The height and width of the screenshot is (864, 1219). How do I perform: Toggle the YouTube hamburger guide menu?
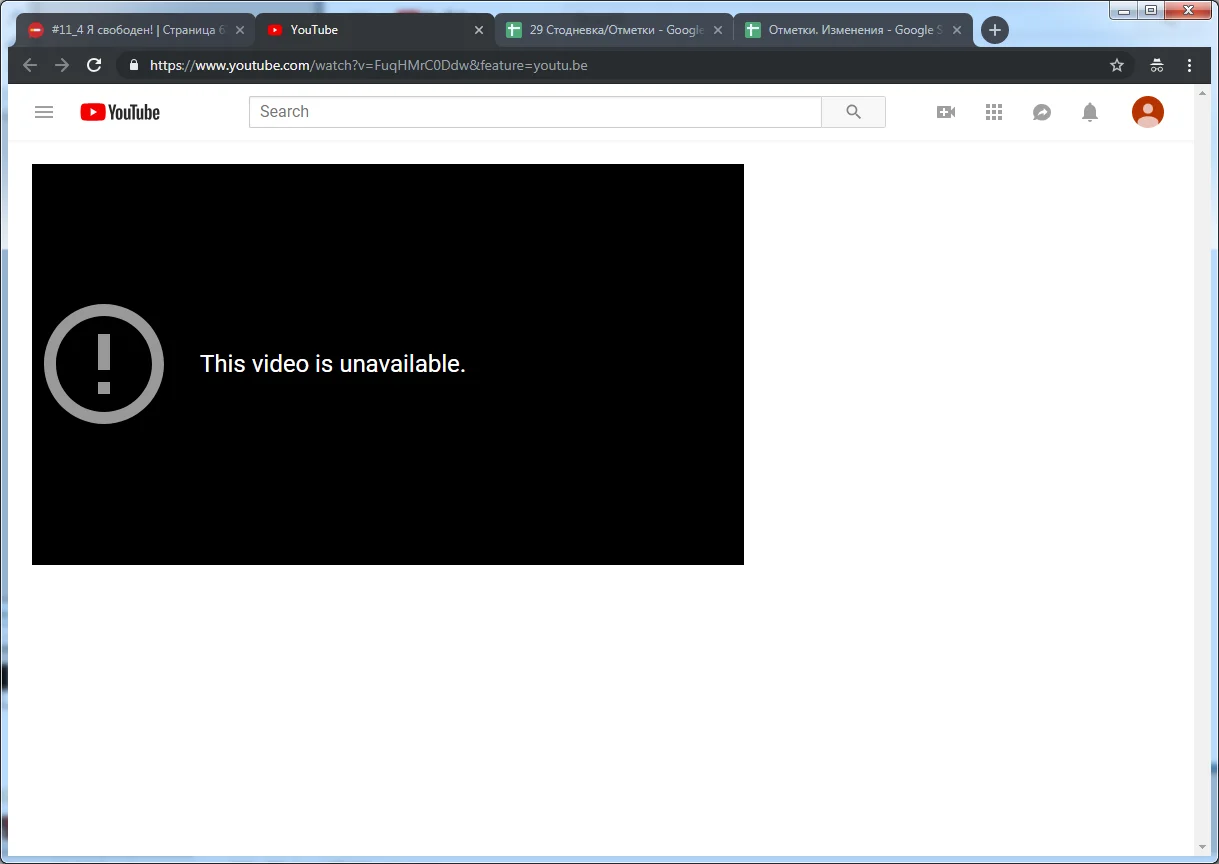(x=44, y=112)
